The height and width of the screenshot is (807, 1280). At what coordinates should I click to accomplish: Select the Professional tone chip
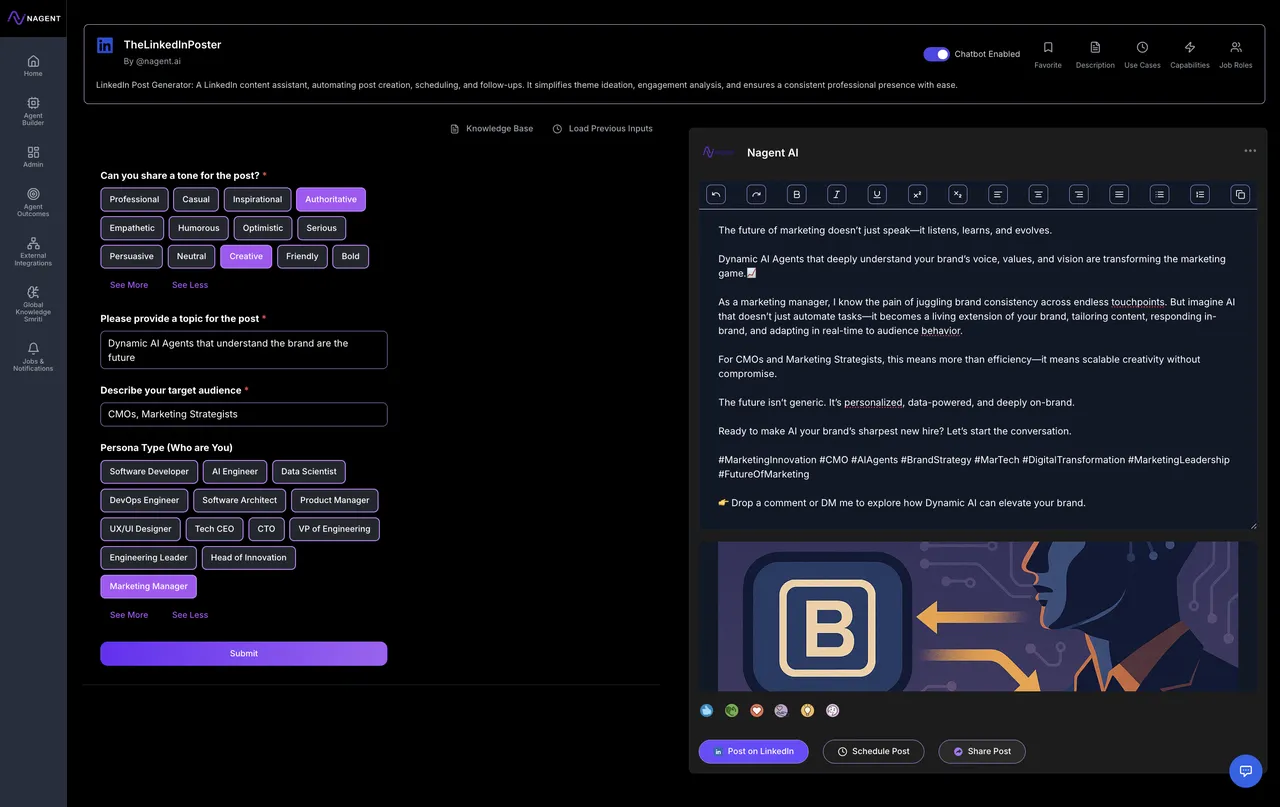click(134, 200)
